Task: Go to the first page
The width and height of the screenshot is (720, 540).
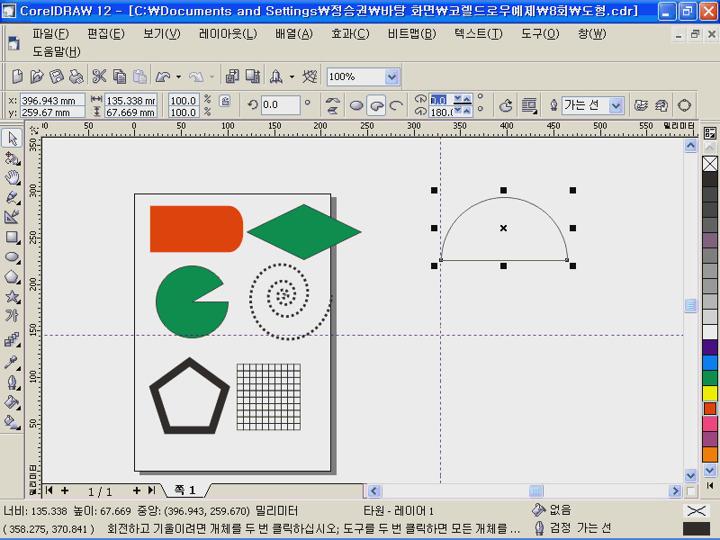Action: (x=49, y=490)
